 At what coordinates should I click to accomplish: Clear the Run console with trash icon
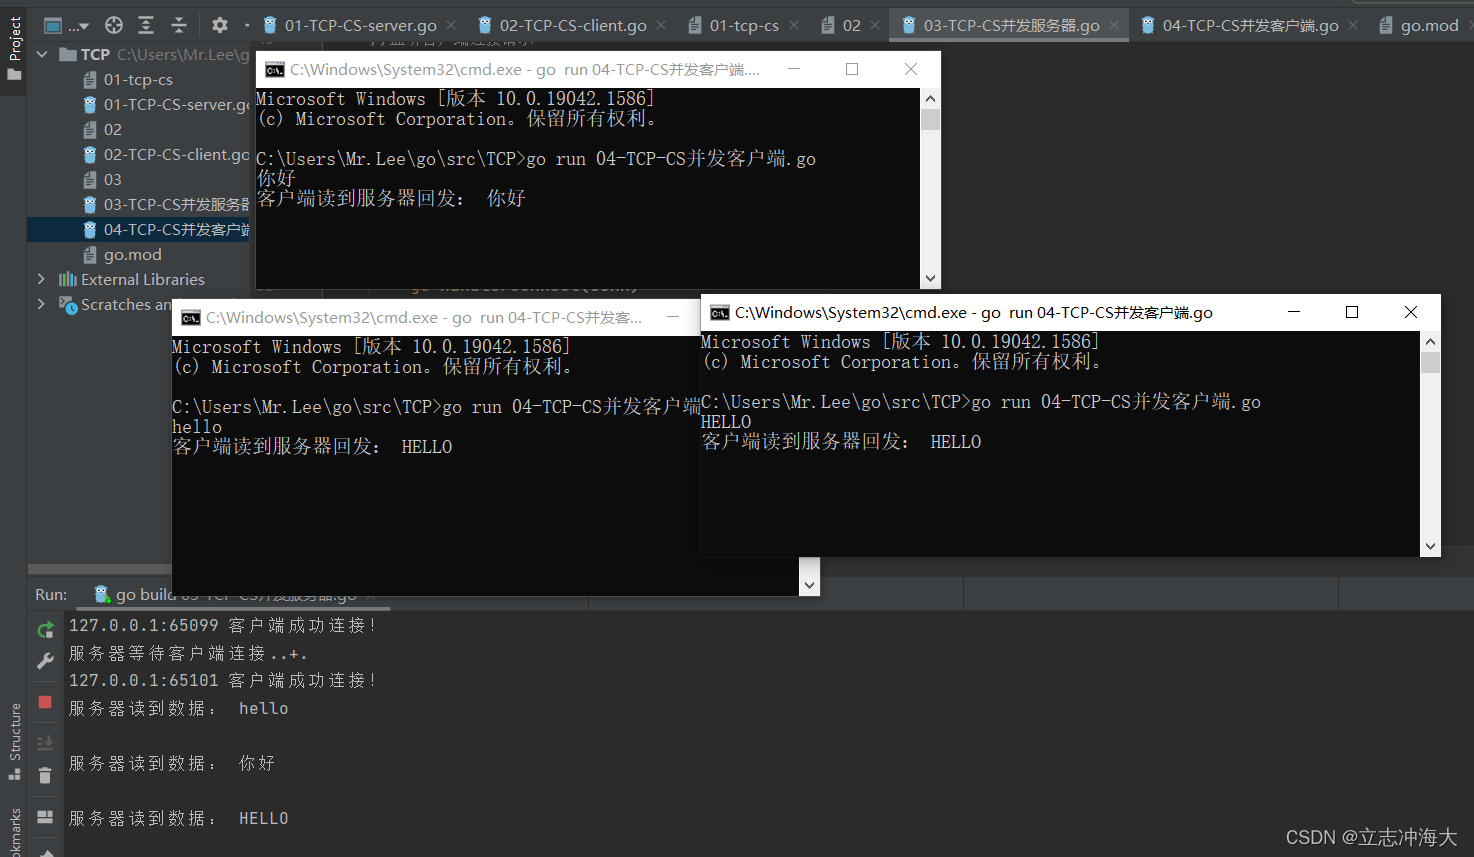pos(45,775)
